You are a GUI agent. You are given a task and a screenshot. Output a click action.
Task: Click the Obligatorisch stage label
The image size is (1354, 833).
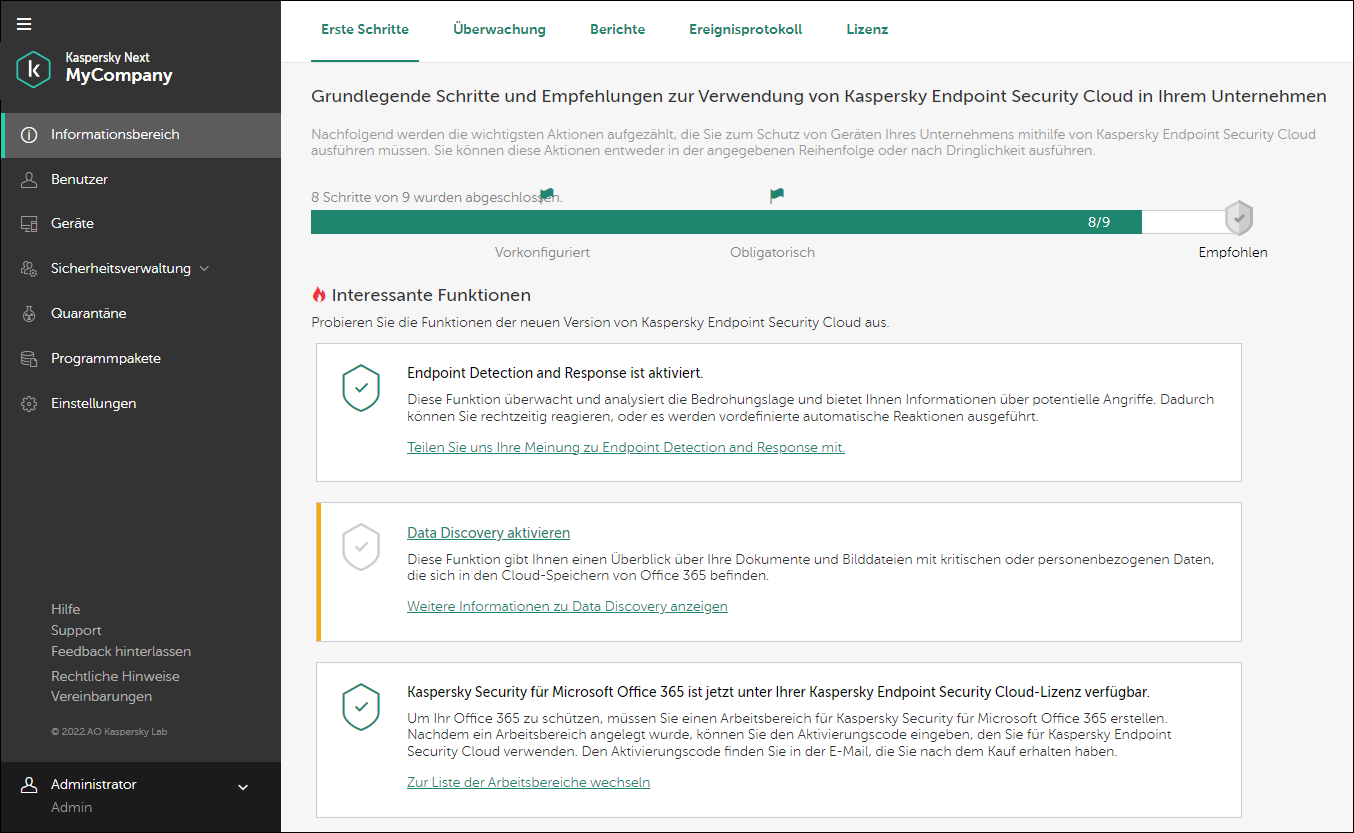[x=772, y=253]
